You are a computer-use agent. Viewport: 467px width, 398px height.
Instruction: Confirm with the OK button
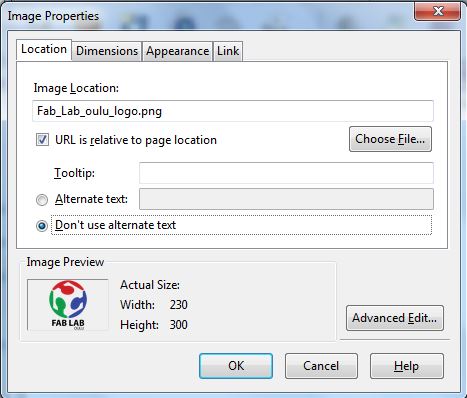[x=236, y=366]
